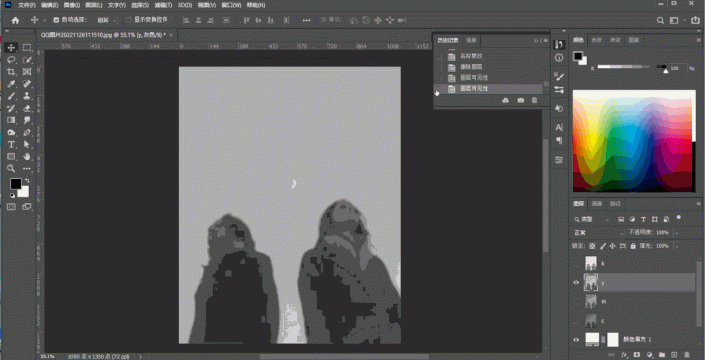Click the Home icon in options bar
Screen dimensions: 705x360
tap(15, 20)
